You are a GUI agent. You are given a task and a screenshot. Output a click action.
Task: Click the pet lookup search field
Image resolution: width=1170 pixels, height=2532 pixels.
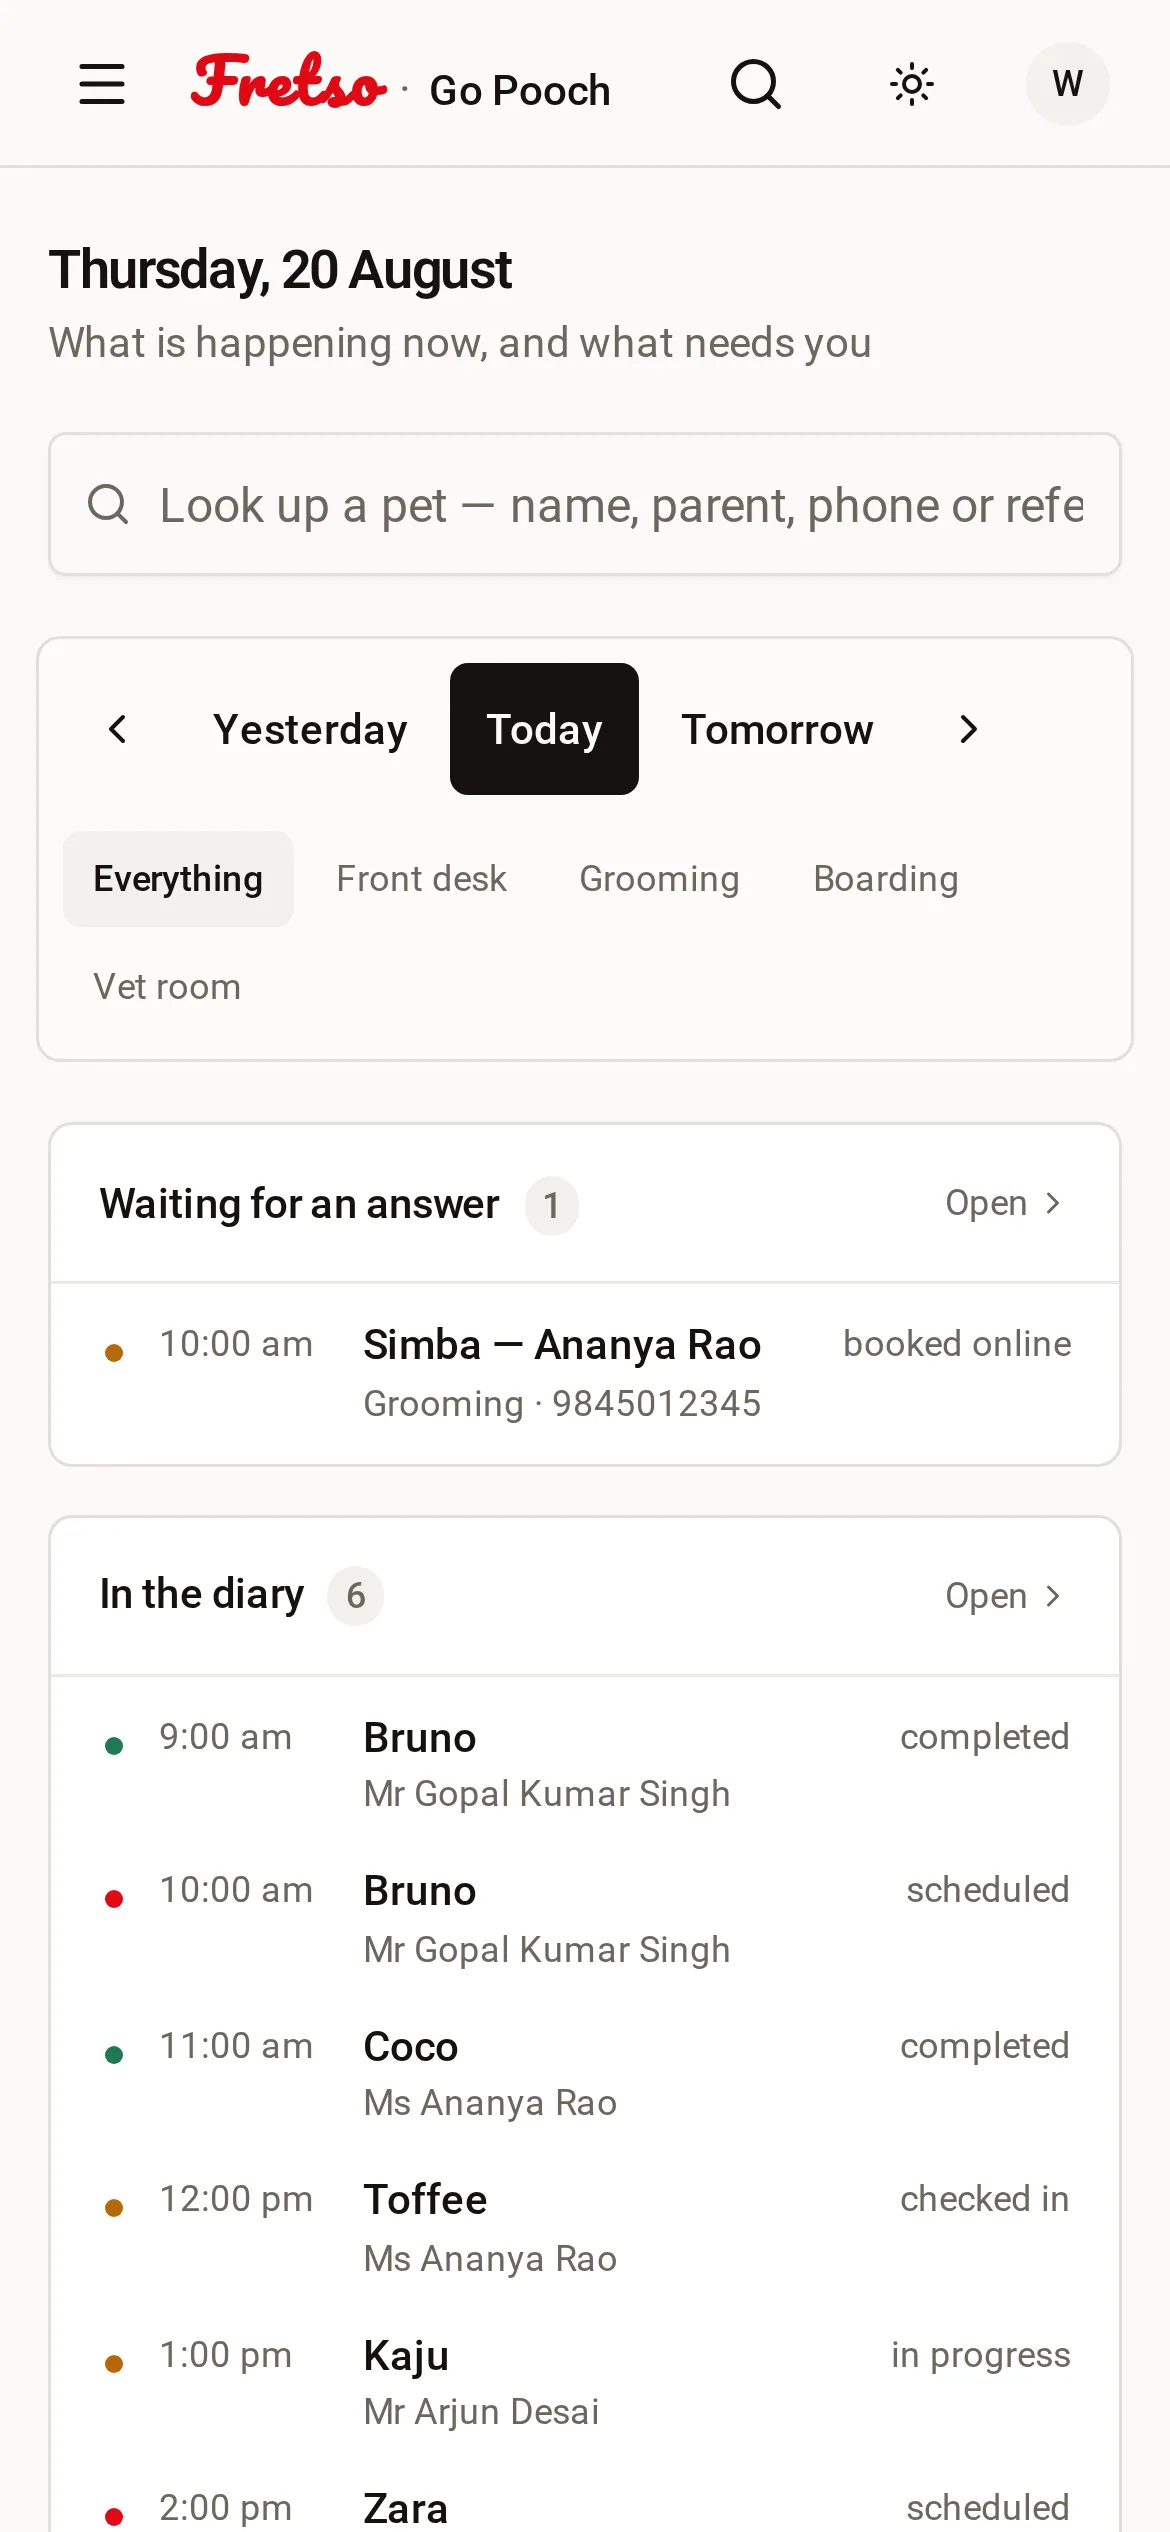tap(585, 504)
